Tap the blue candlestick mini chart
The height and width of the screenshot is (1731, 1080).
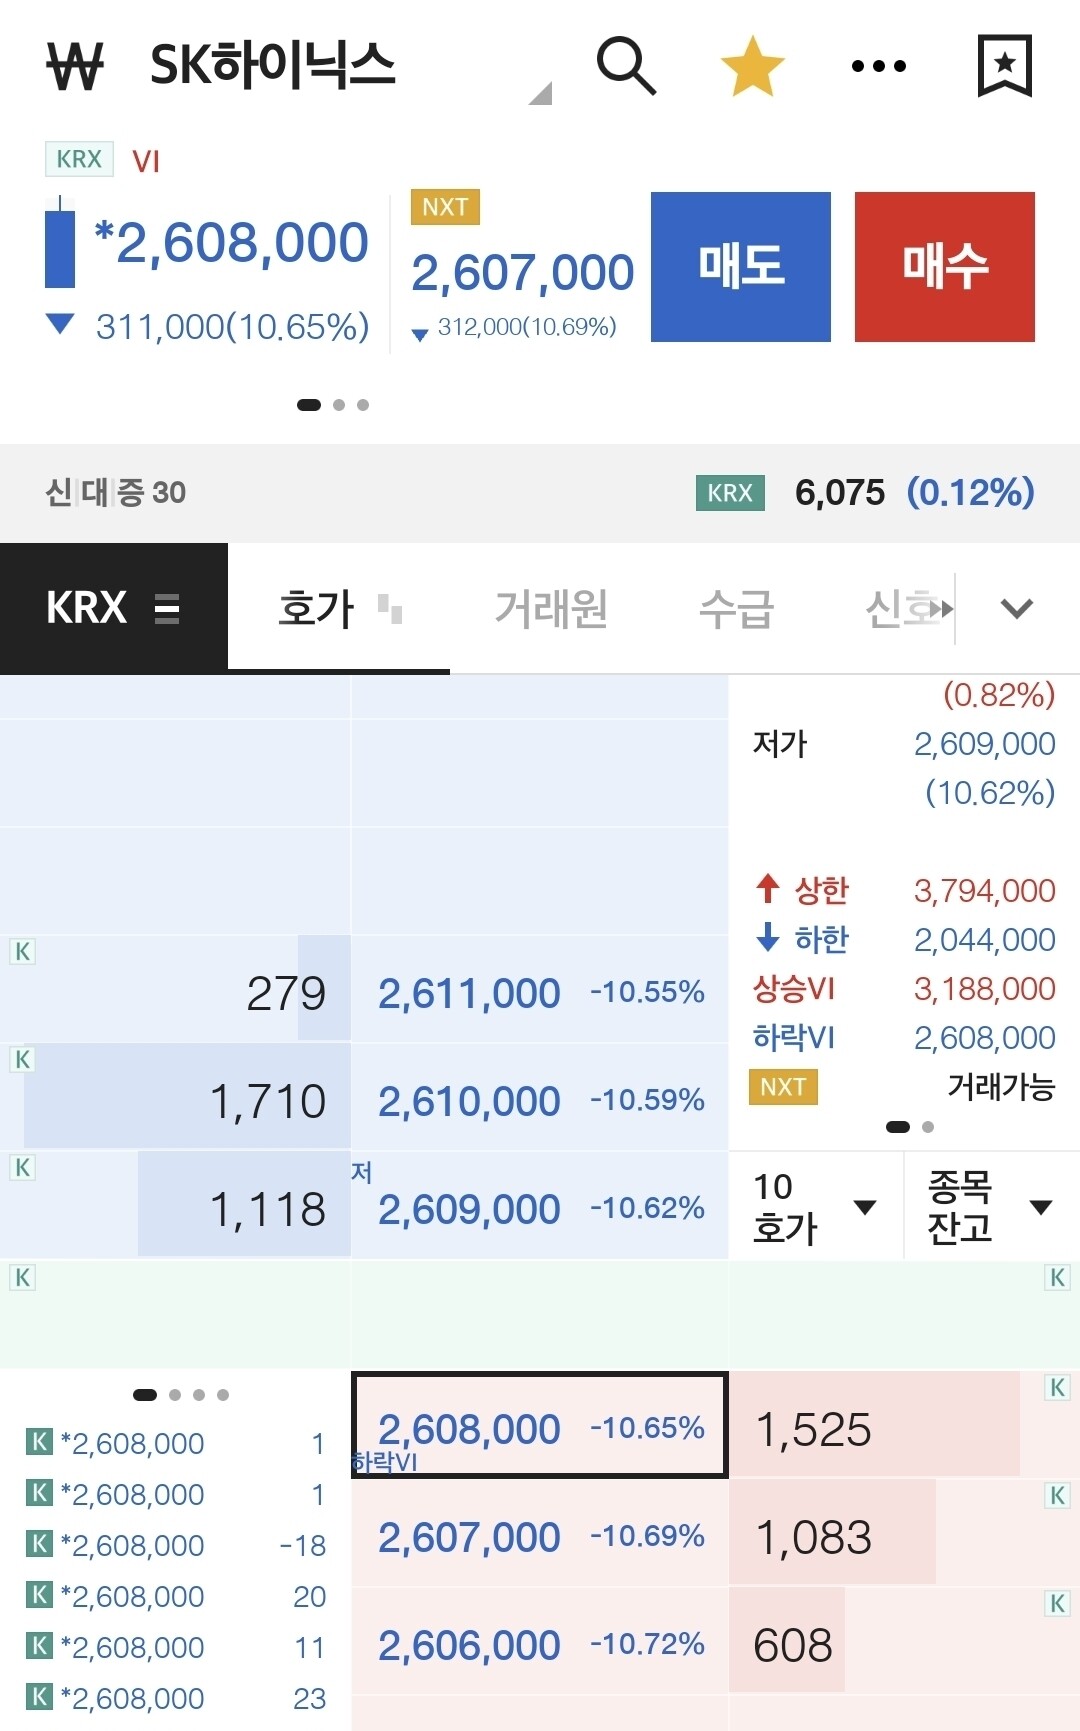click(60, 242)
